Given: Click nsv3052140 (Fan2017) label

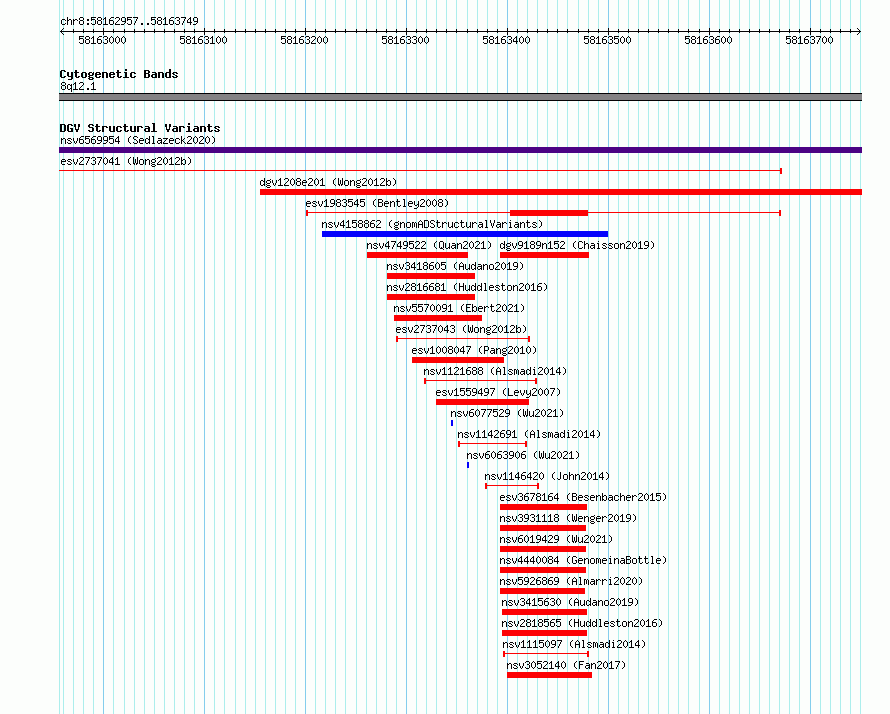Looking at the screenshot, I should 566,665.
